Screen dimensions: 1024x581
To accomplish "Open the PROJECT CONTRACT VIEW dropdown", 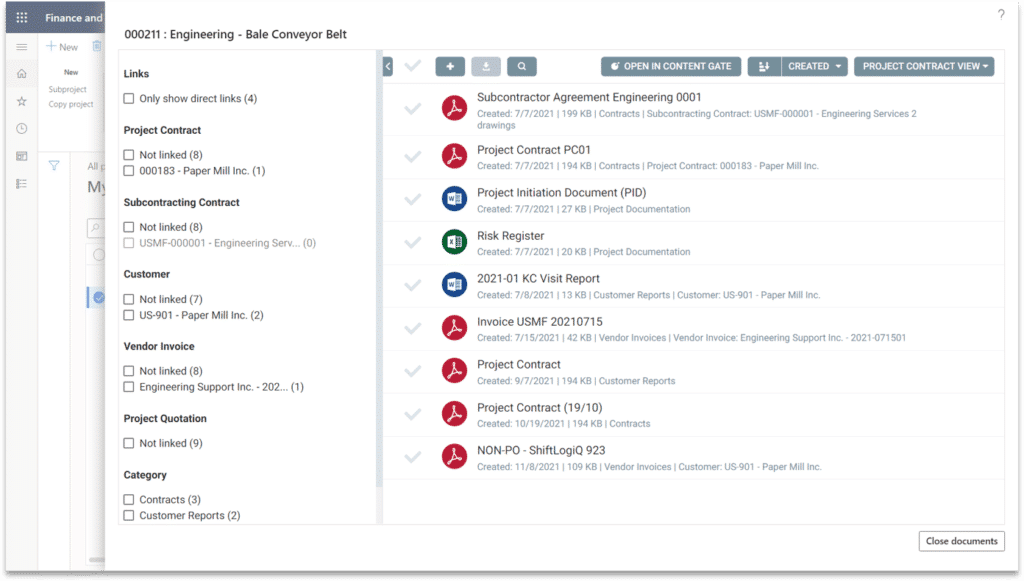I will (x=924, y=67).
